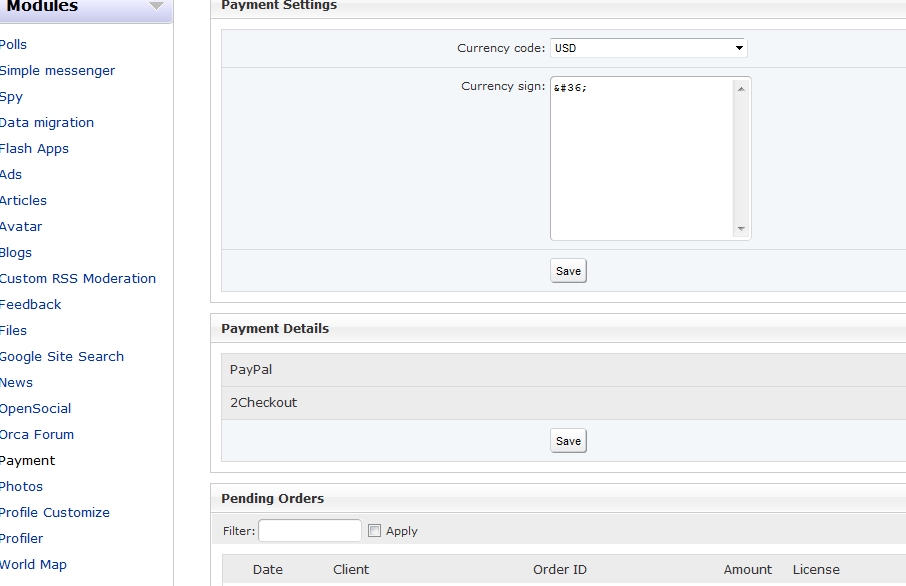
Task: Enable the Apply filter checkbox
Action: [x=375, y=531]
